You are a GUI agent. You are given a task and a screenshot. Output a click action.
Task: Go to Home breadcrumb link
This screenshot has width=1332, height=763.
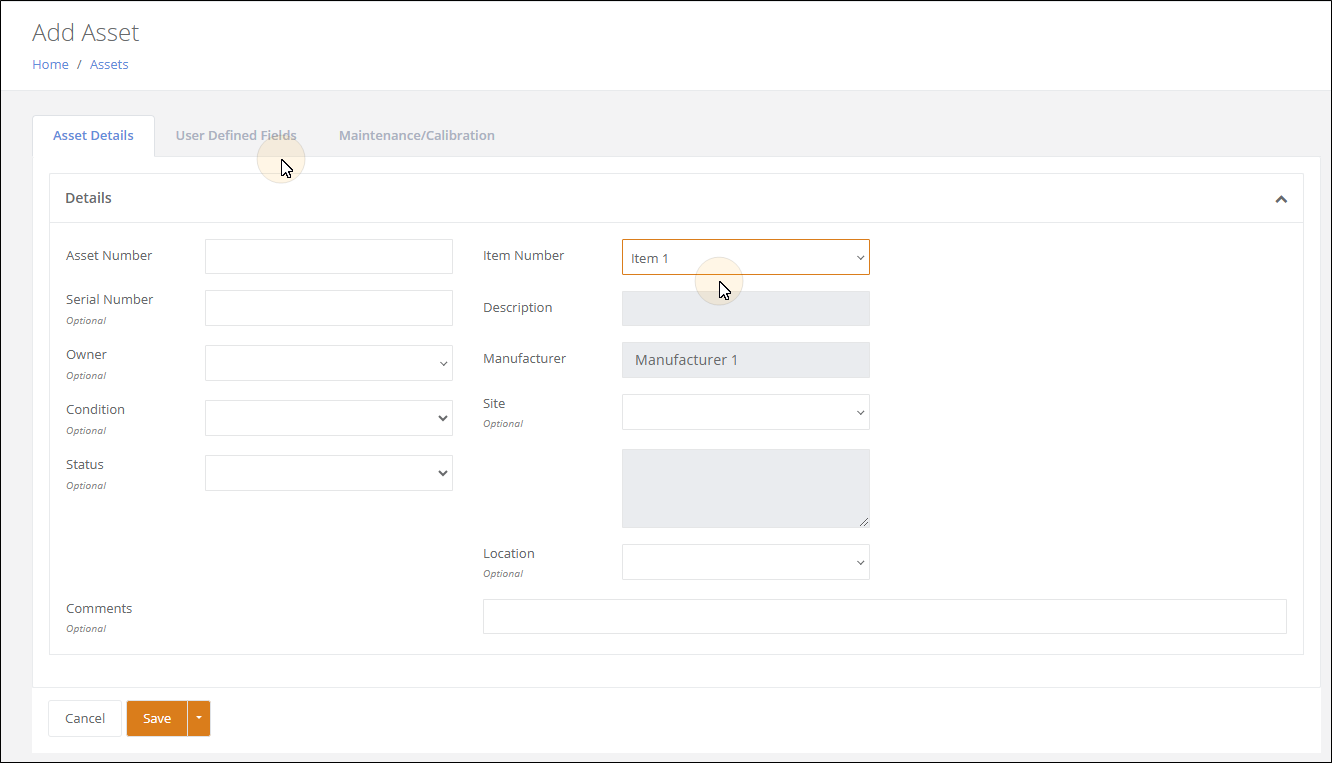click(50, 64)
